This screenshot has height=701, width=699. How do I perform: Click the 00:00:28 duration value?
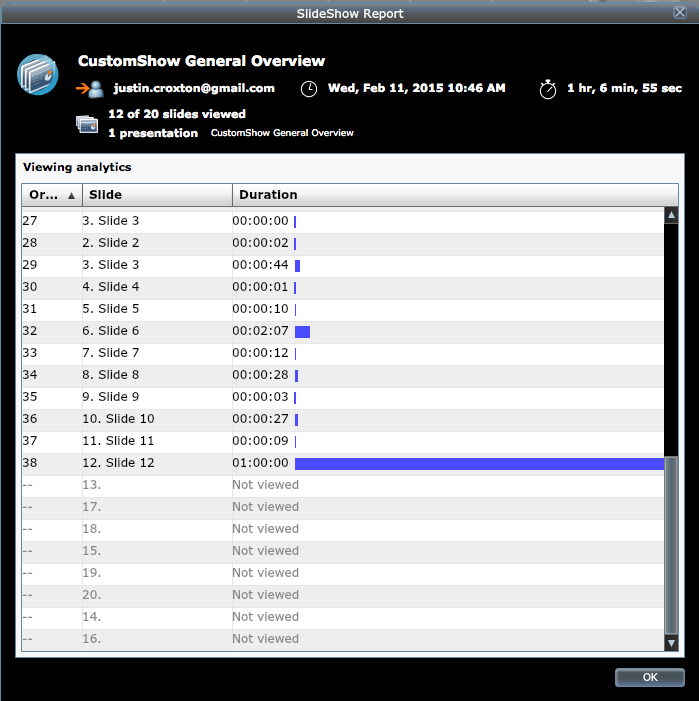coord(260,375)
